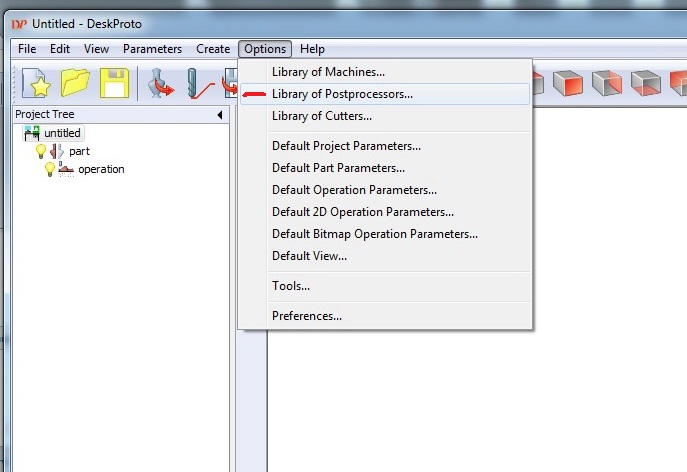
Task: Toggle the lightbulb visibility for operation
Action: [50, 169]
